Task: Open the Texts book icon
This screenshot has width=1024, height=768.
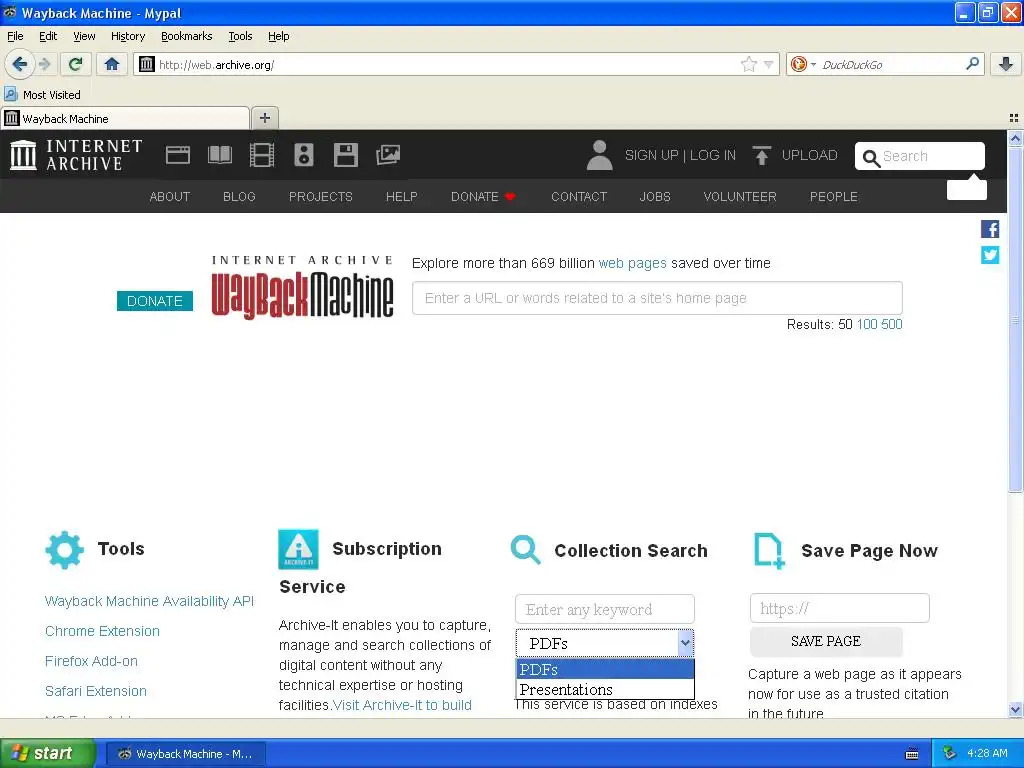Action: (x=219, y=155)
